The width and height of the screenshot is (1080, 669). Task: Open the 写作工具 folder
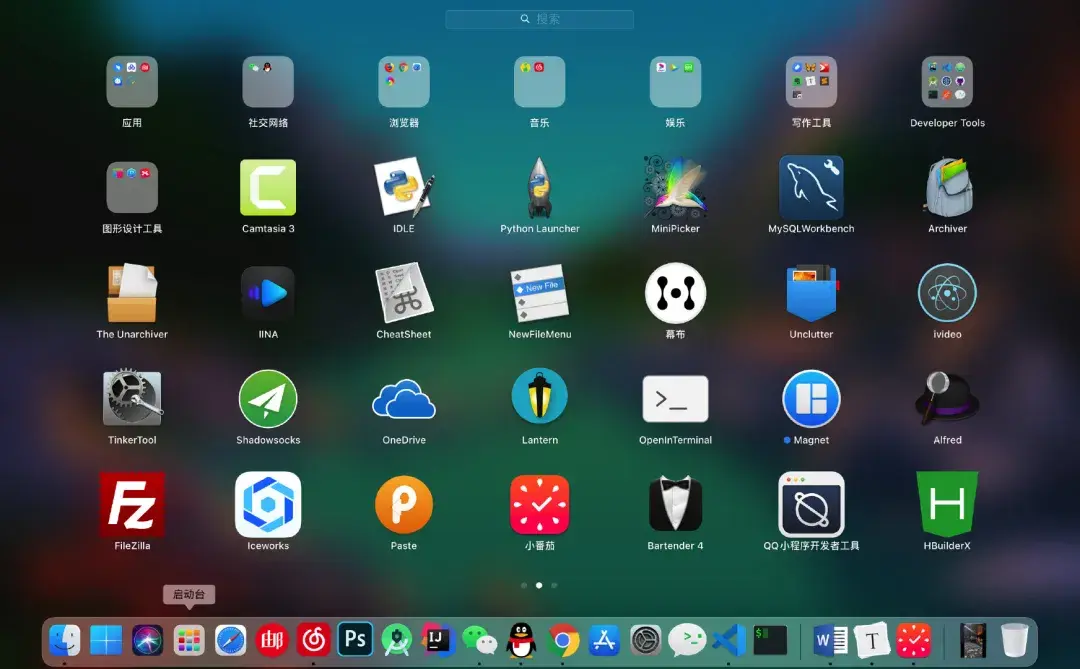coord(811,82)
